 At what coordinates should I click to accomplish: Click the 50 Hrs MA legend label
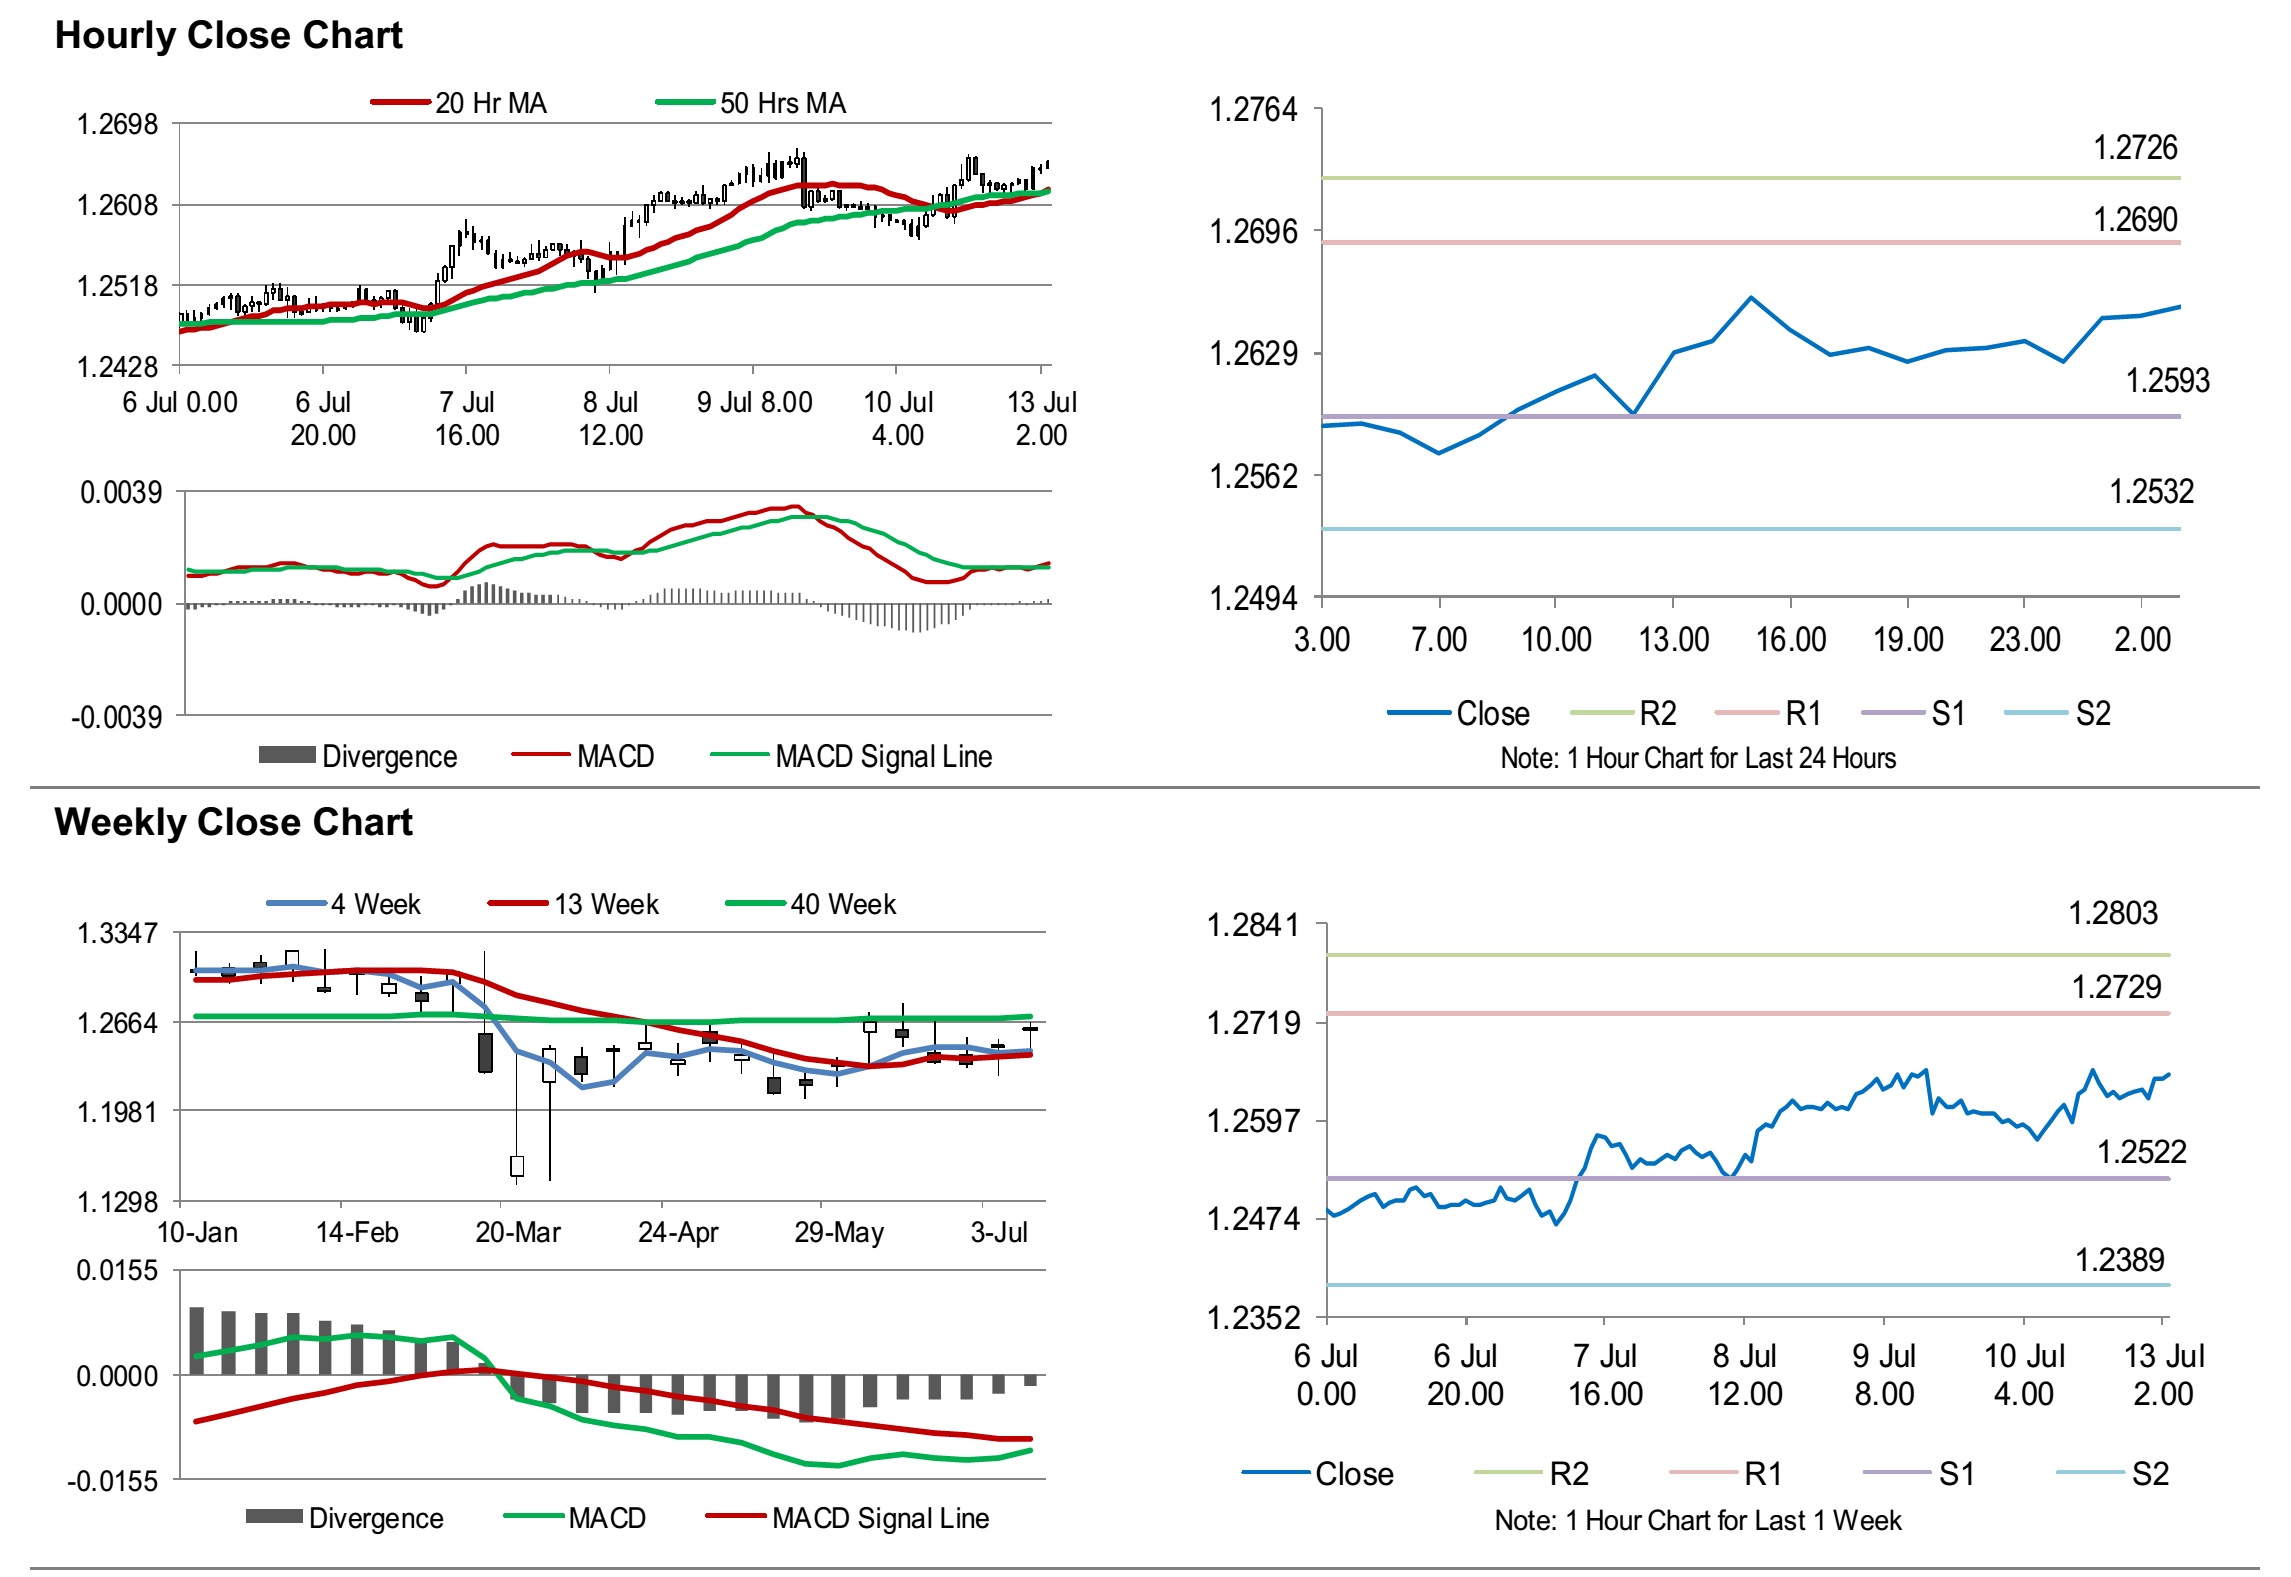(782, 103)
